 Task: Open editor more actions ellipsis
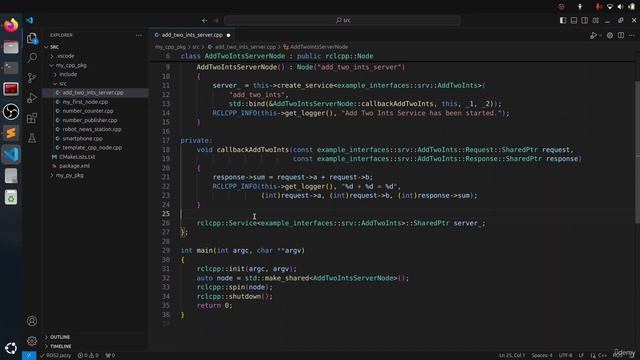pyautogui.click(x=631, y=36)
